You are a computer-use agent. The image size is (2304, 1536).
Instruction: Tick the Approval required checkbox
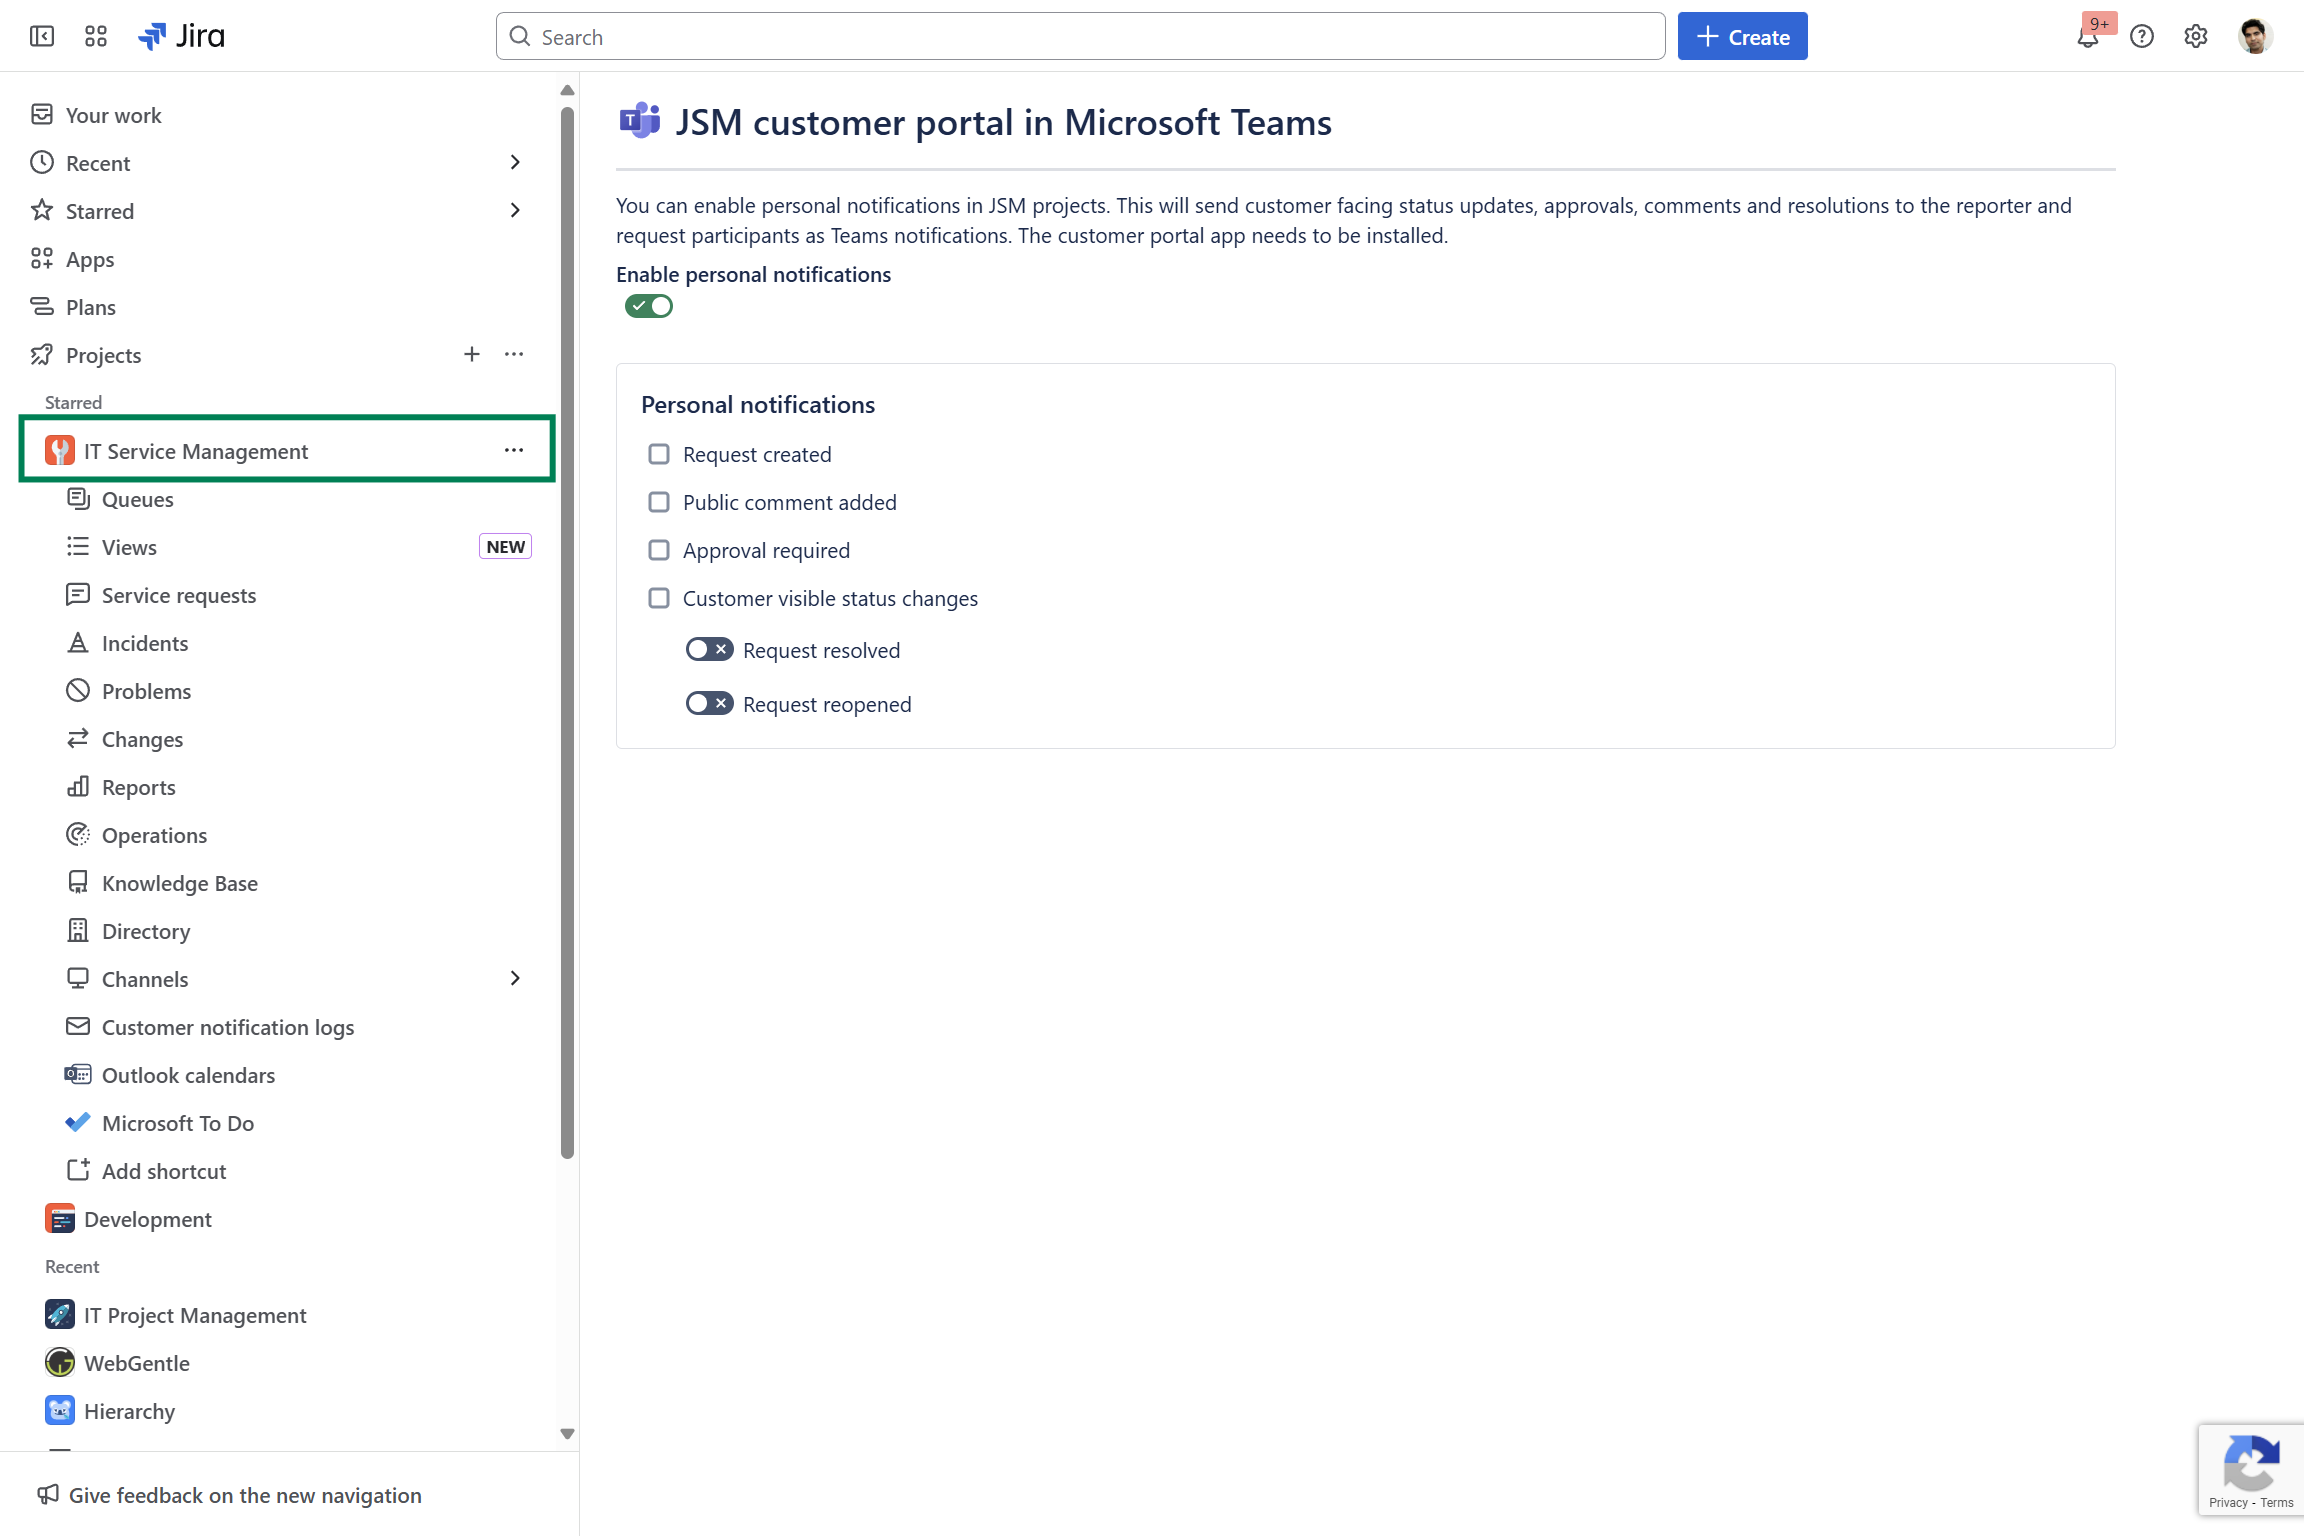659,550
